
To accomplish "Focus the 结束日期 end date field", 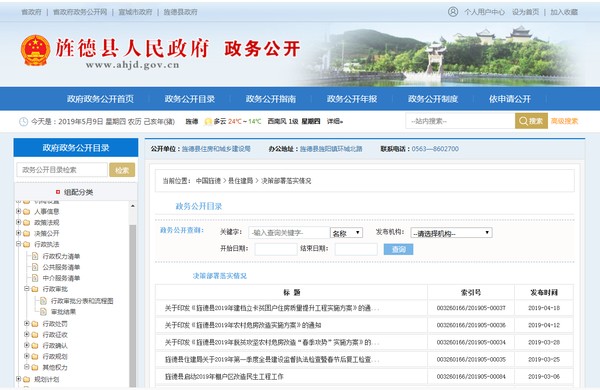I will [x=356, y=250].
